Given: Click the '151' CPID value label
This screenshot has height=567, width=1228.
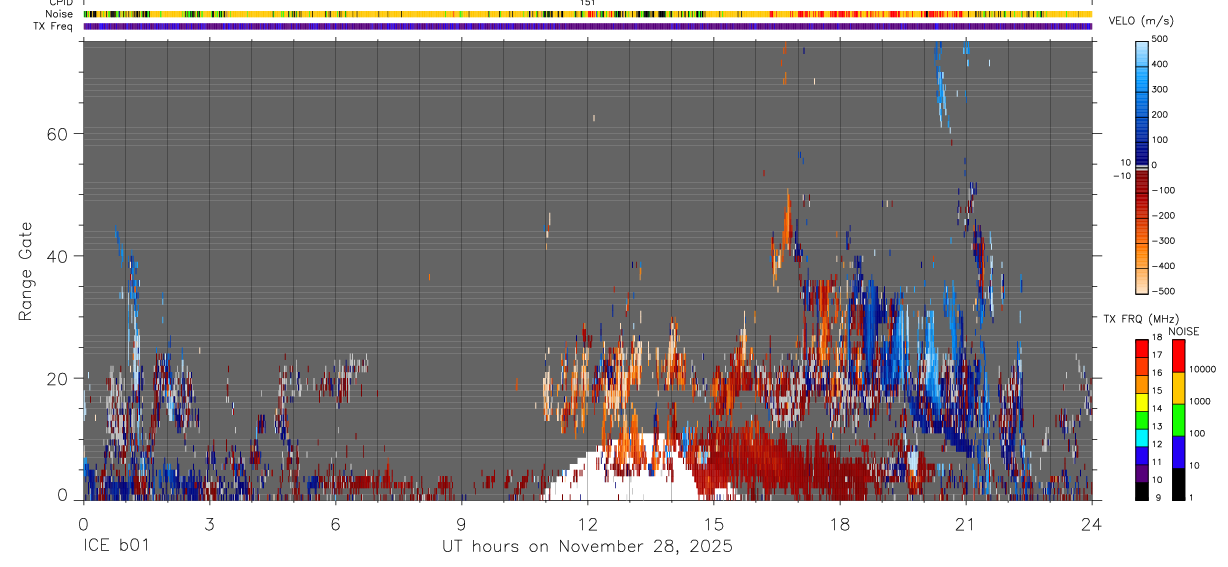Looking at the screenshot, I should pyautogui.click(x=588, y=3).
